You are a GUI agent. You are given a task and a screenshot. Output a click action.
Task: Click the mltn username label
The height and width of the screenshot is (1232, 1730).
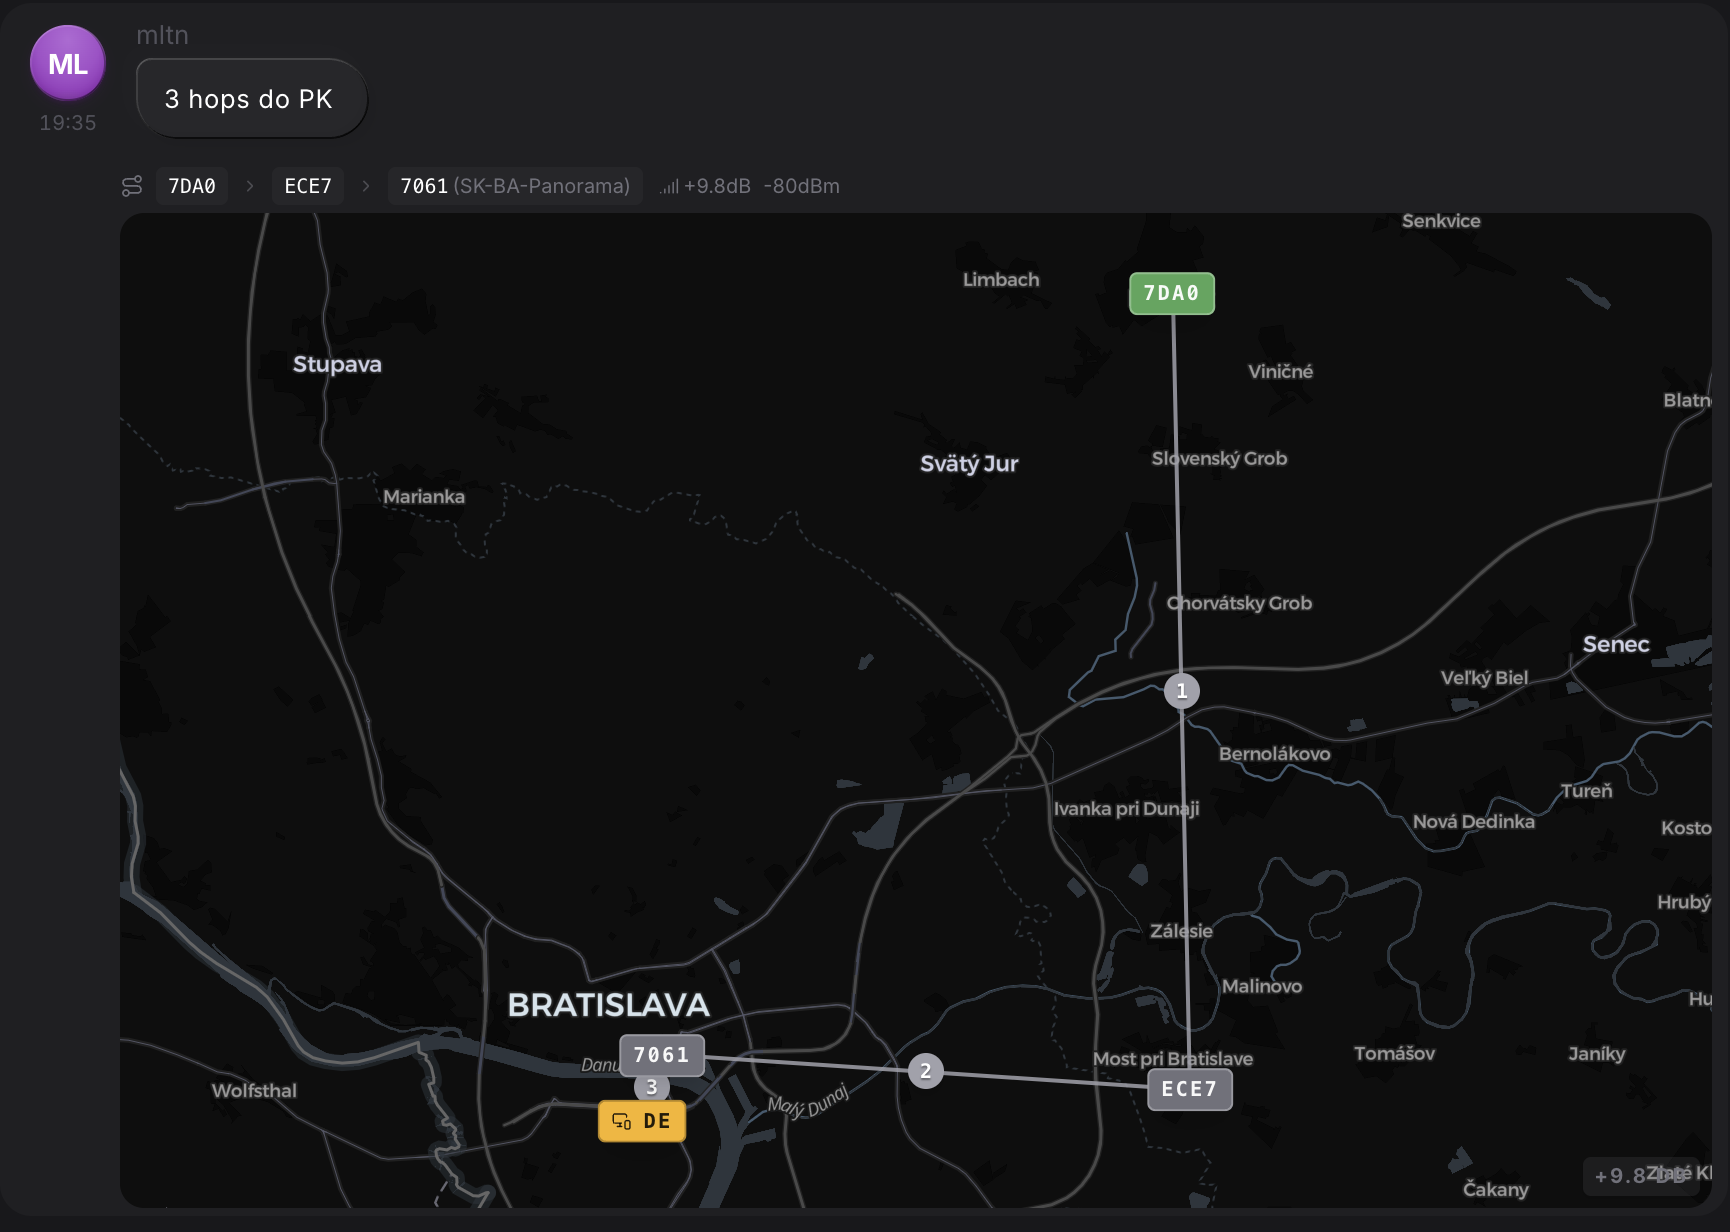point(162,35)
